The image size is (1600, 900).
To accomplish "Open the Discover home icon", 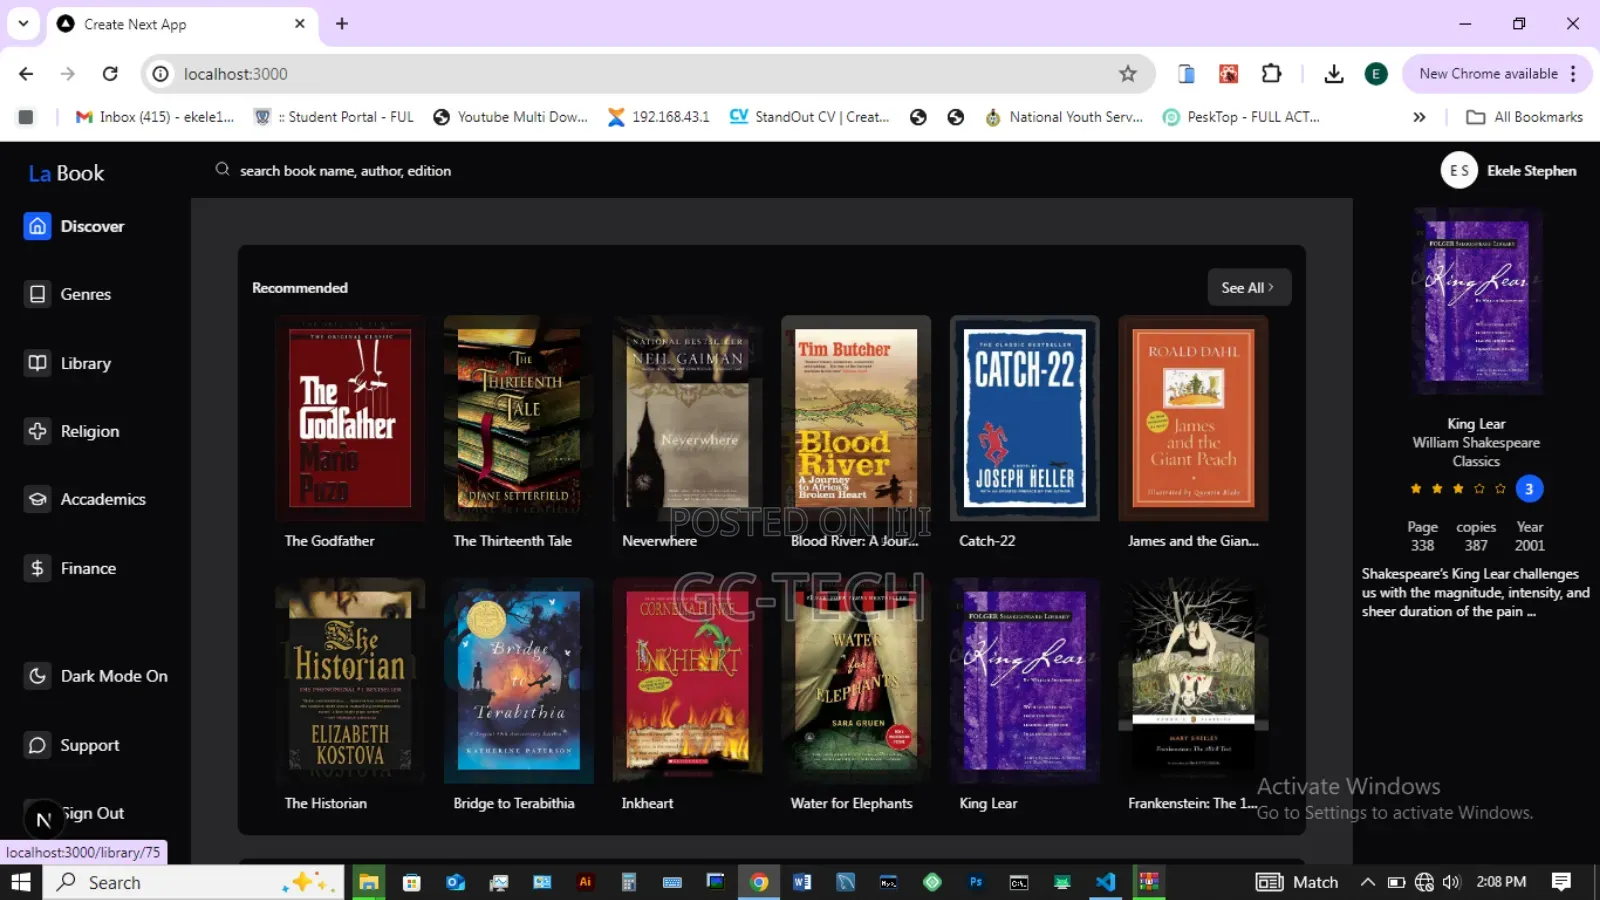I will pyautogui.click(x=37, y=226).
